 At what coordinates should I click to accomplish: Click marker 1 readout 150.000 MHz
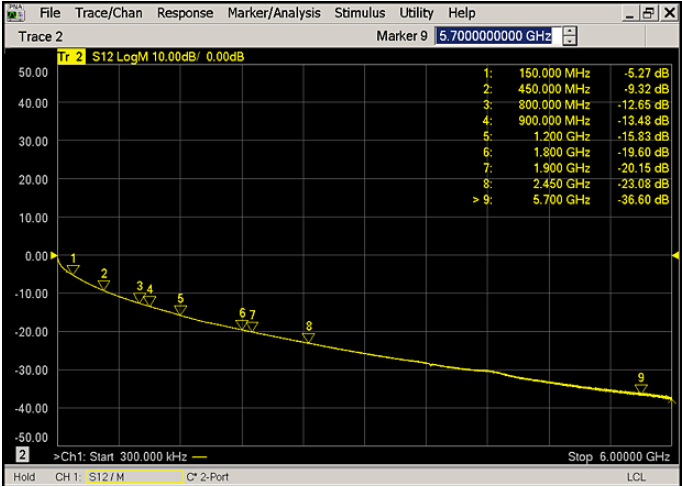pos(555,73)
